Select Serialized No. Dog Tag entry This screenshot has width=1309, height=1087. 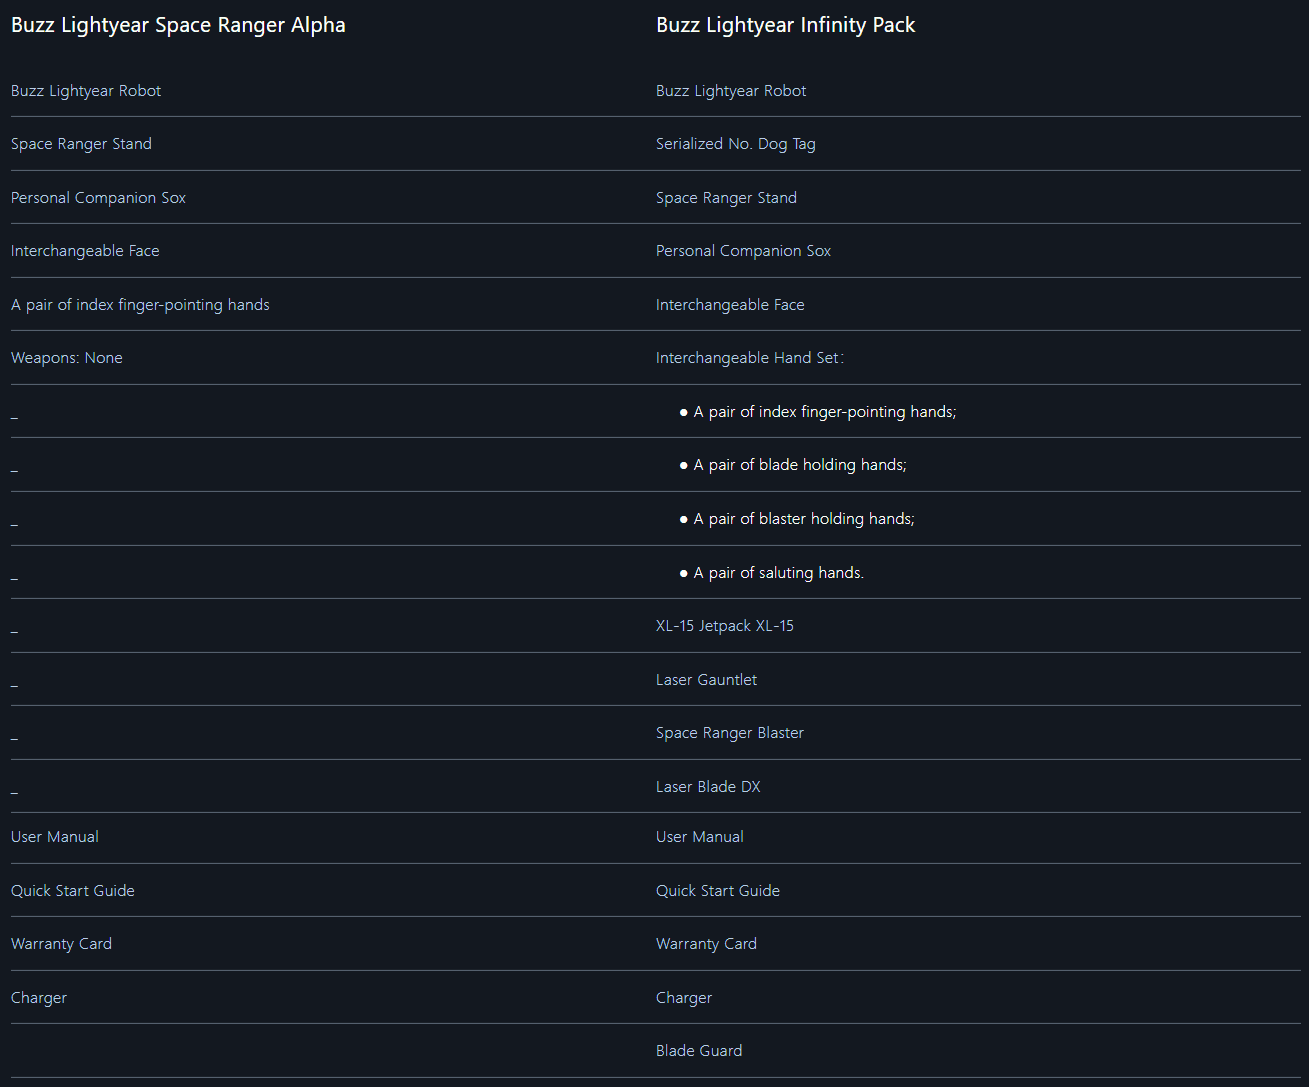click(735, 144)
